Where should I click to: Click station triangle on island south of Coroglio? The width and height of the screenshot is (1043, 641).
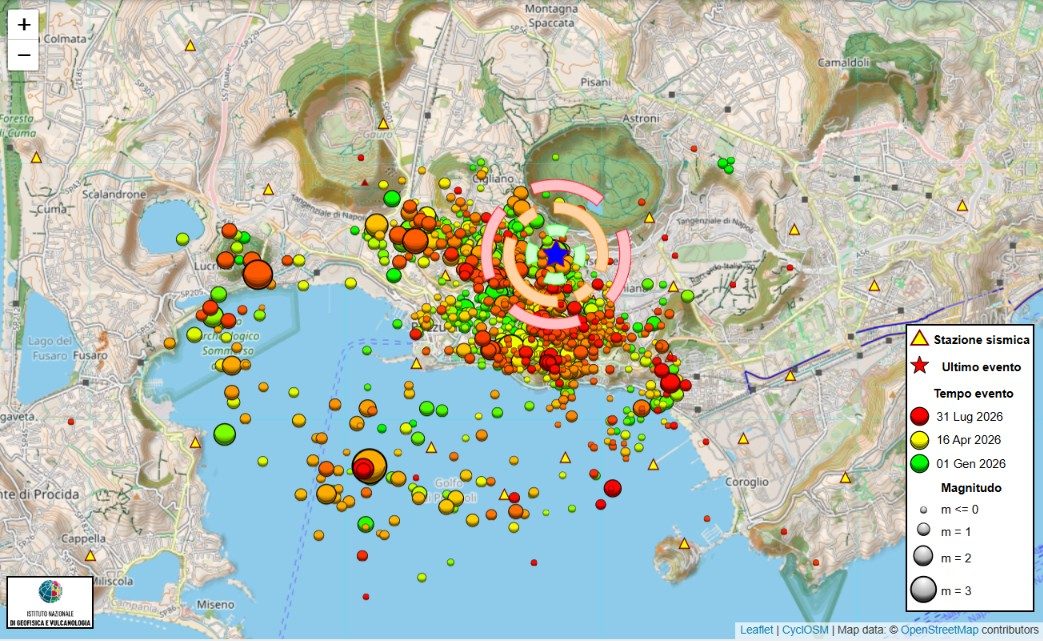(684, 543)
